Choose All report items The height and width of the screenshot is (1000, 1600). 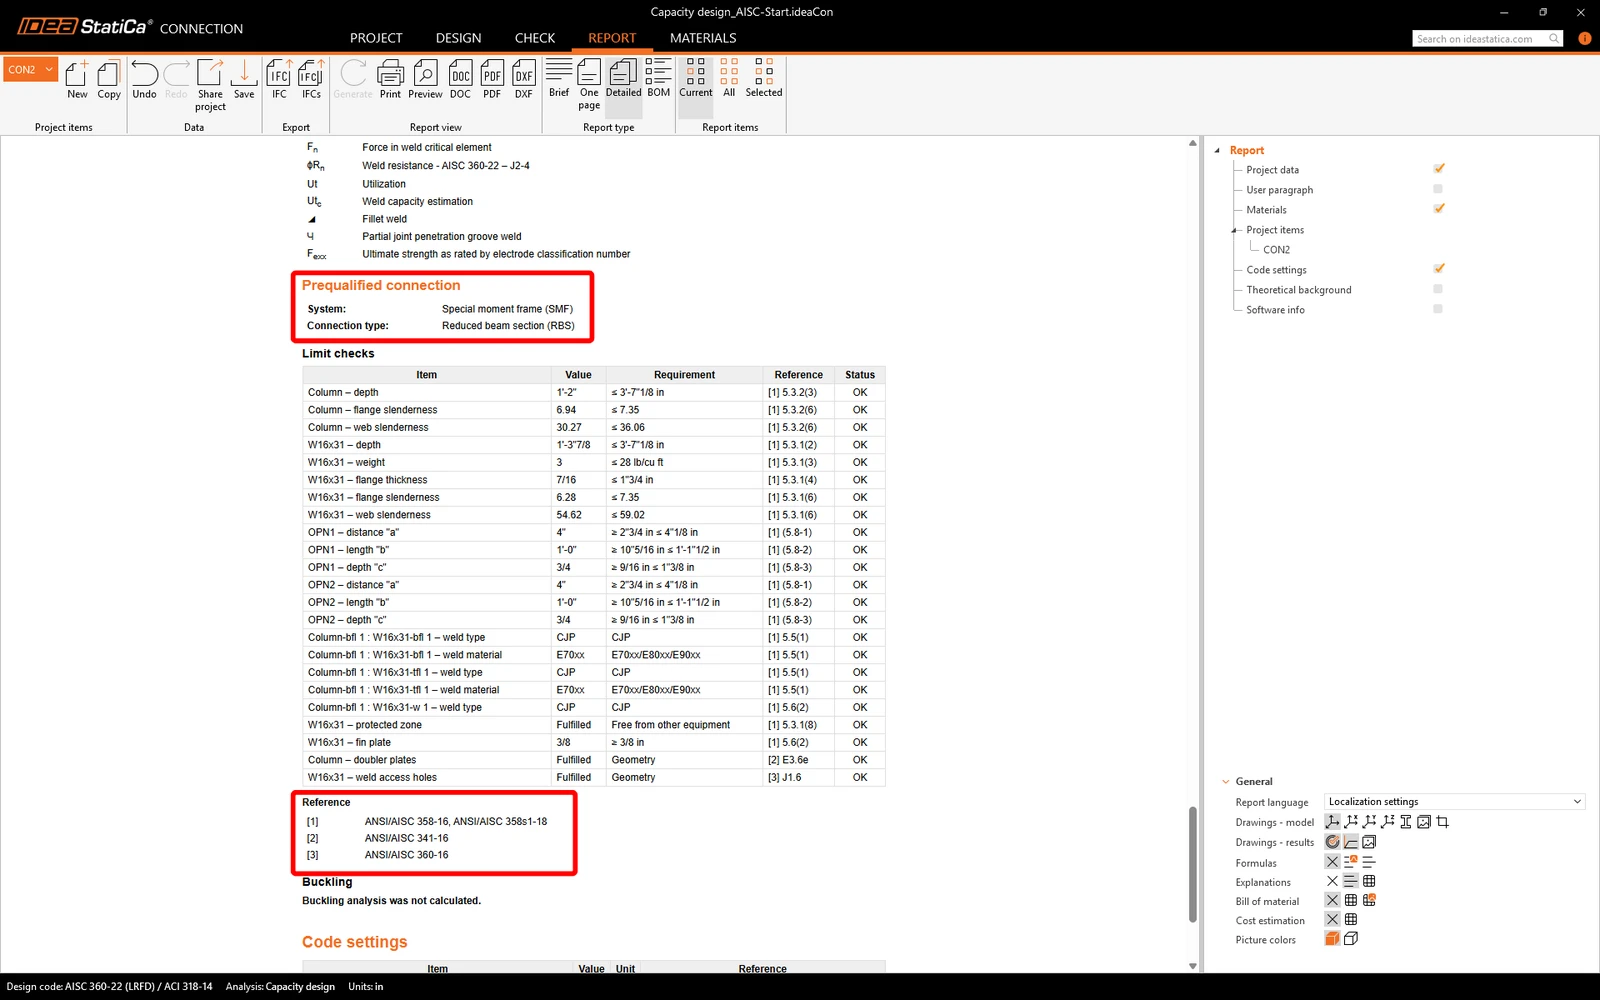coord(729,78)
